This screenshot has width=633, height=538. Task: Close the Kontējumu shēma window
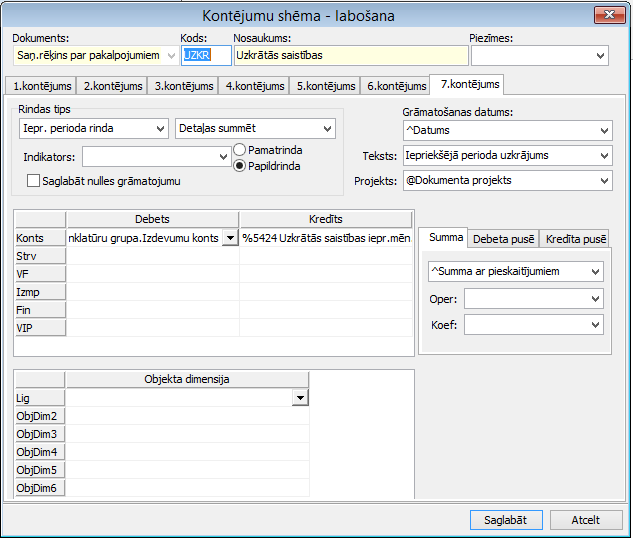coord(603,15)
